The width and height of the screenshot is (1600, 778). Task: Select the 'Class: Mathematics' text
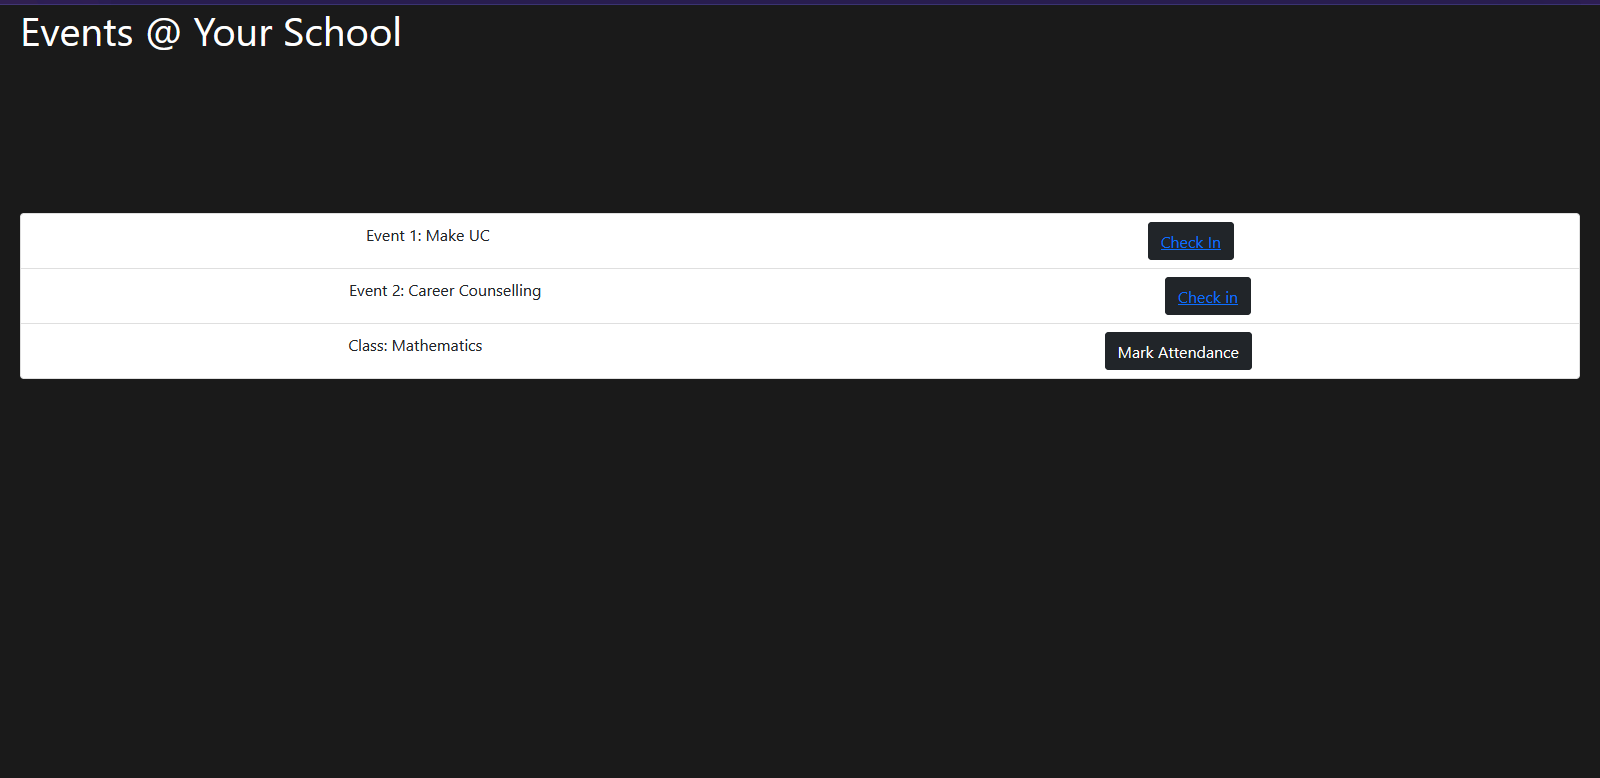click(x=415, y=346)
